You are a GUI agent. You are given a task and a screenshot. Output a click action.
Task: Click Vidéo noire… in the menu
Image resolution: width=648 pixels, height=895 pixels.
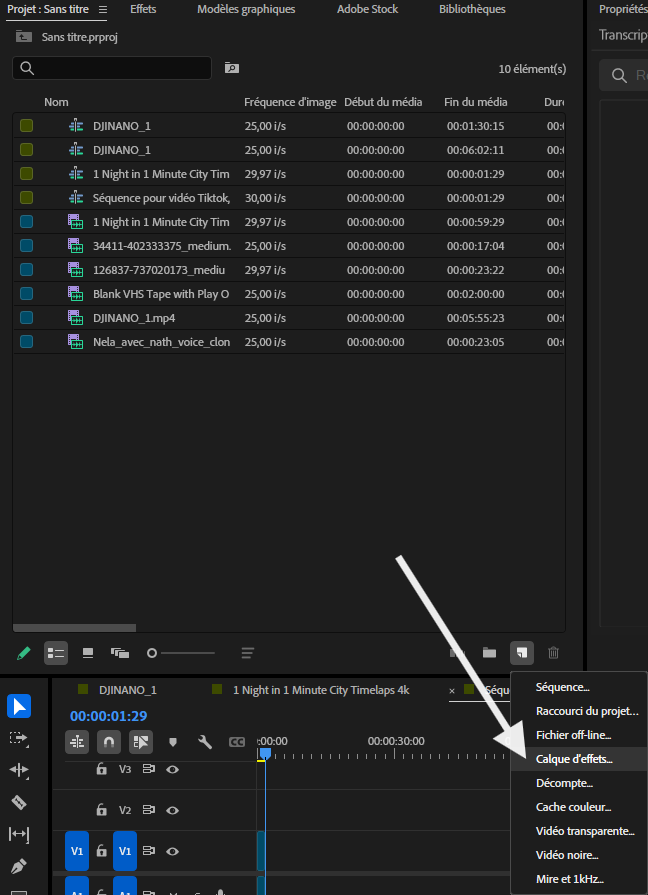[567, 855]
